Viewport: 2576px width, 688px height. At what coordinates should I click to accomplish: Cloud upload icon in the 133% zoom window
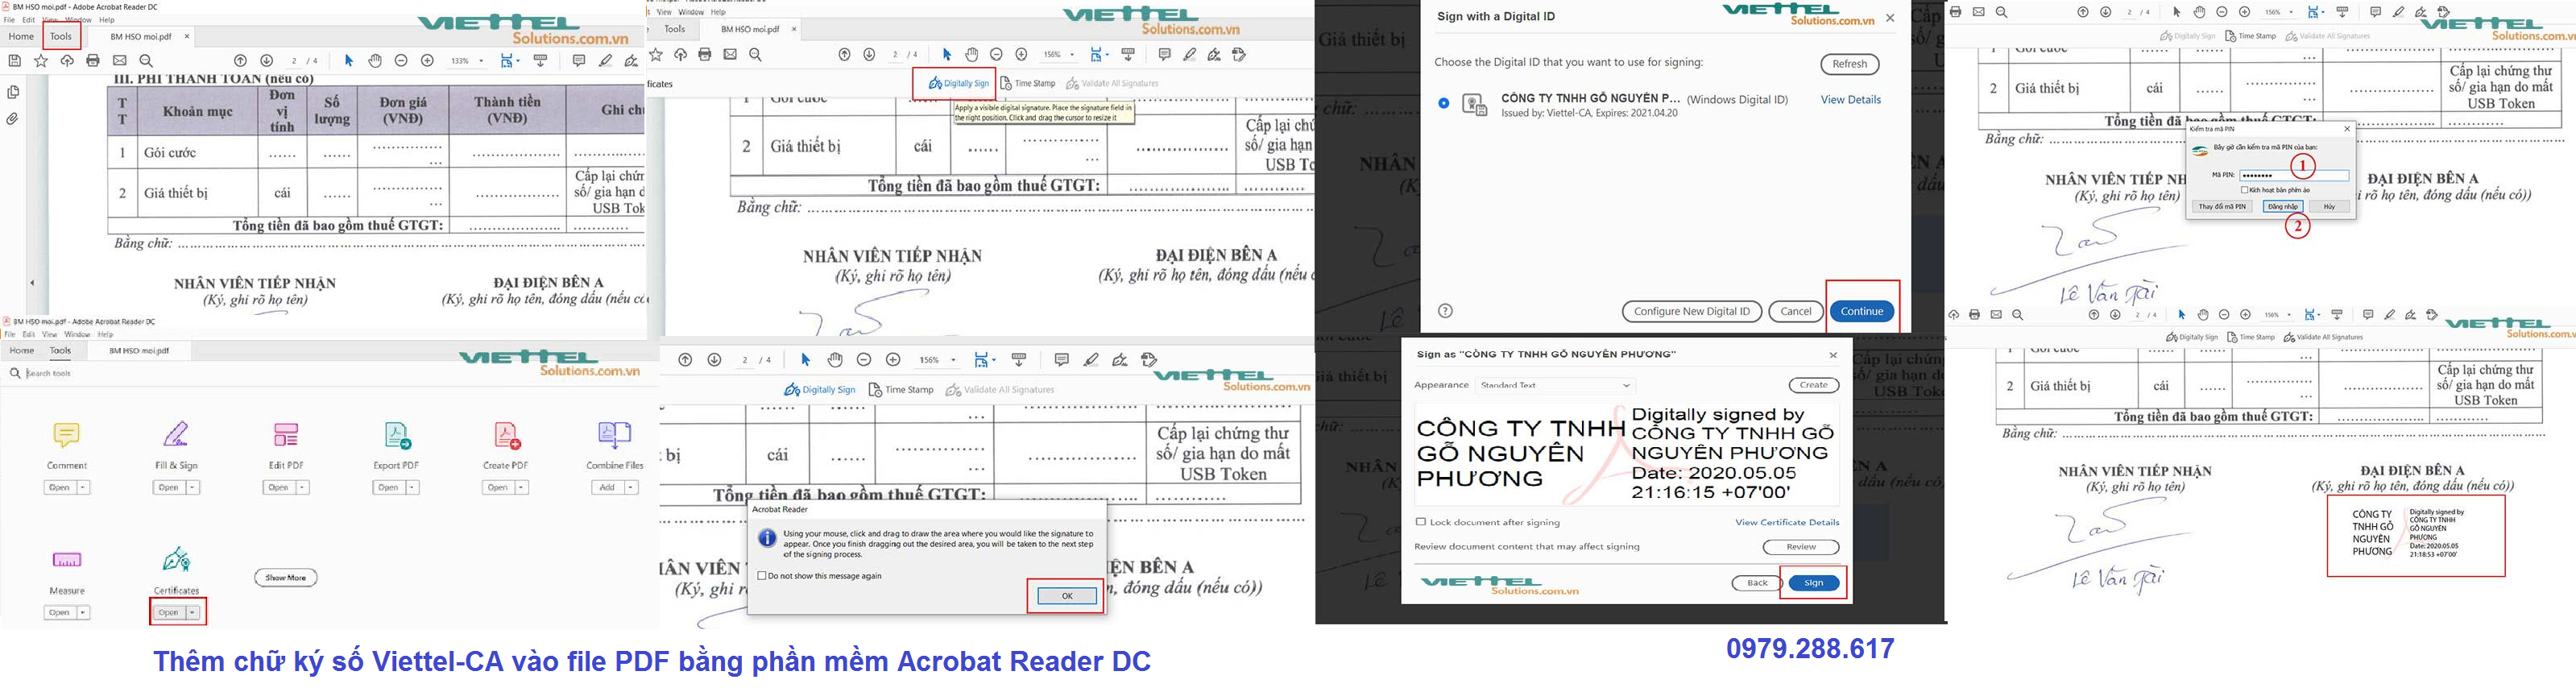[x=67, y=61]
